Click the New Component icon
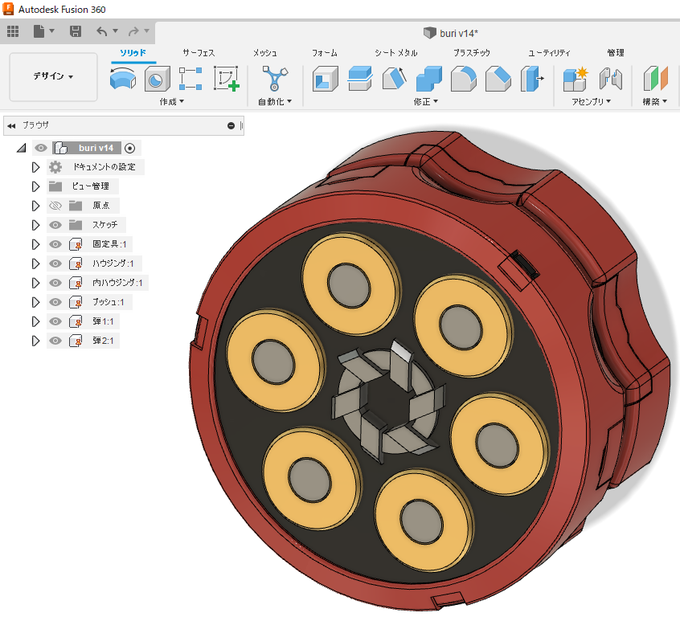The width and height of the screenshot is (680, 617). pyautogui.click(x=575, y=79)
